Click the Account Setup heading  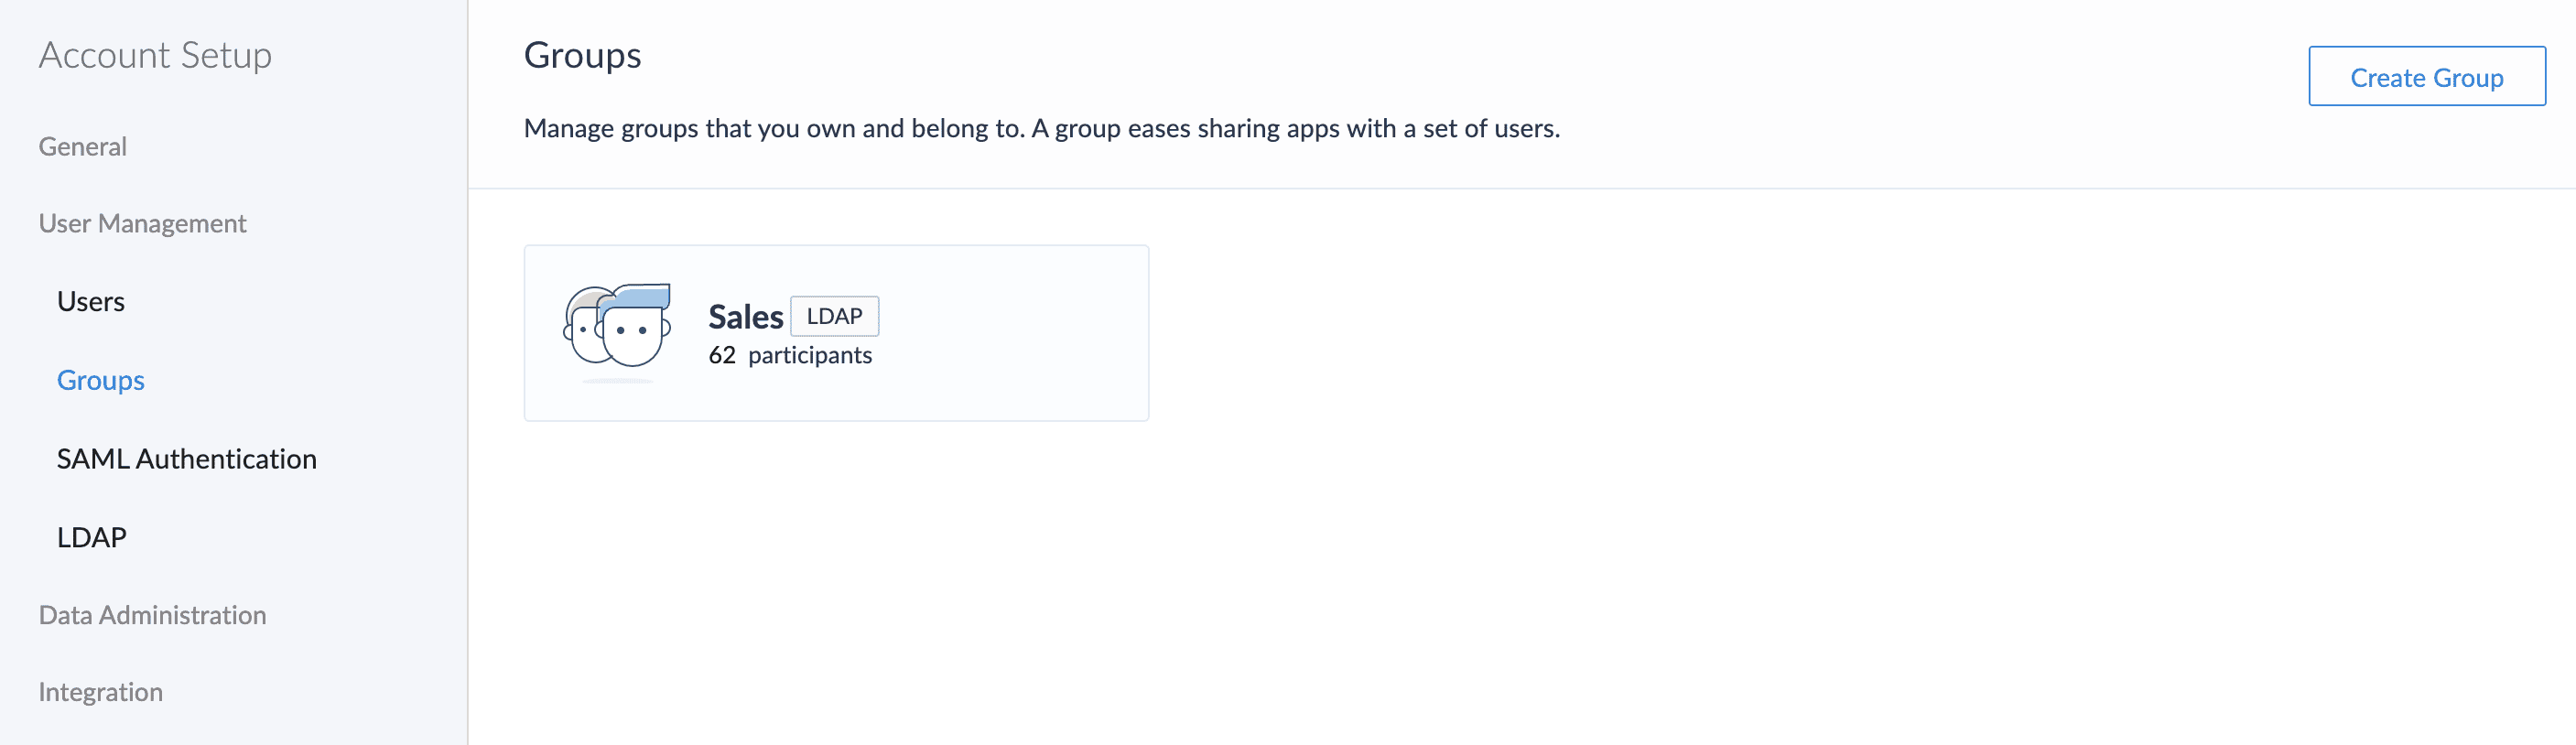(155, 55)
